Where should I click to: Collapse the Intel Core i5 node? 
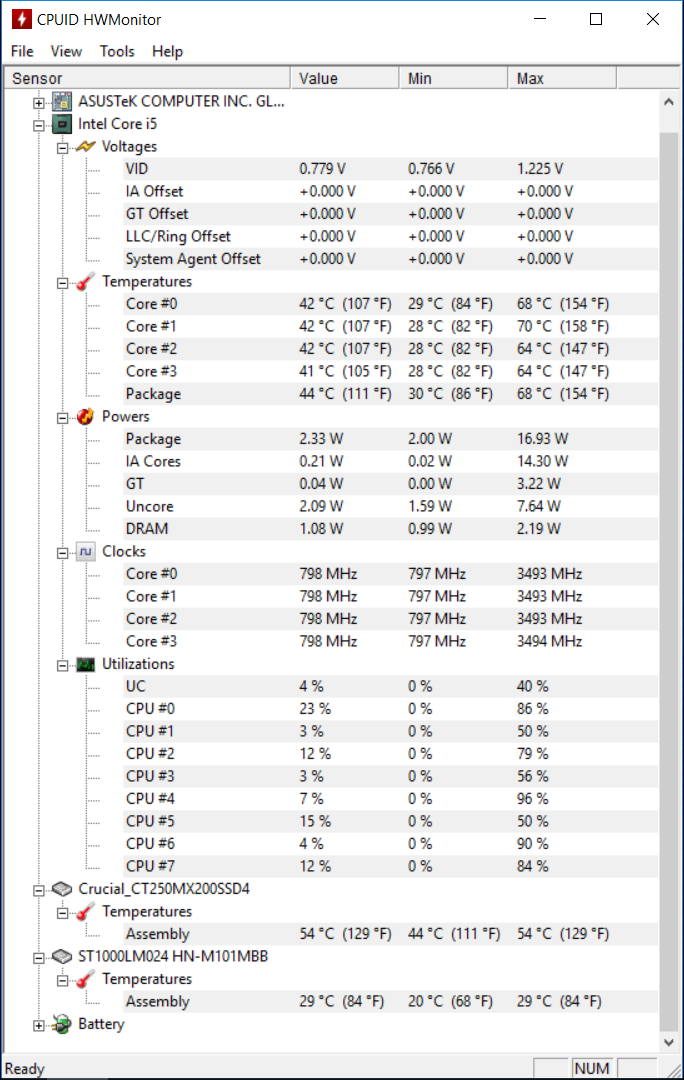click(39, 125)
